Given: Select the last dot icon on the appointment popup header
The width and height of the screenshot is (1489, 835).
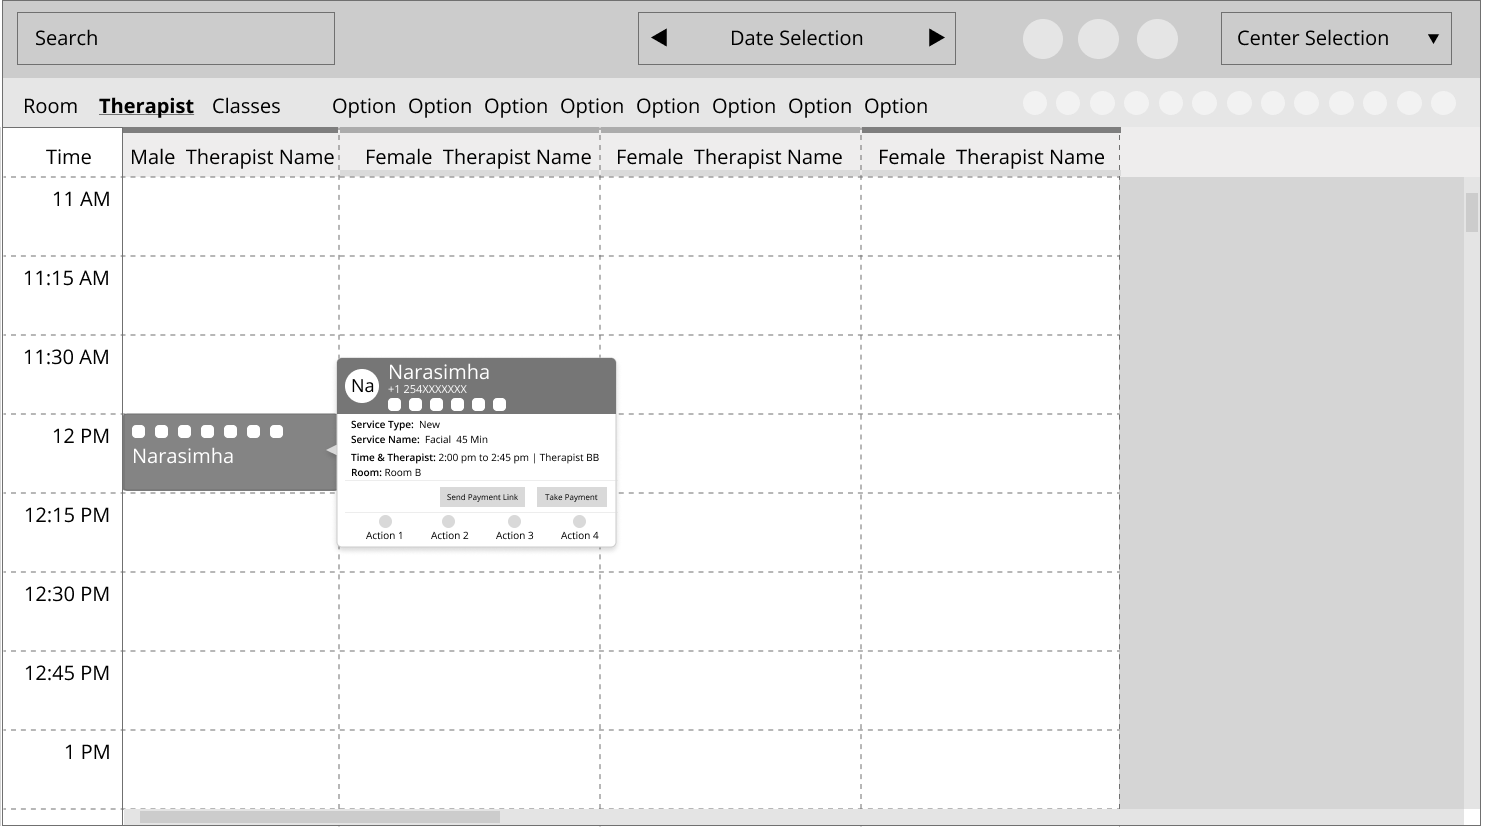Looking at the screenshot, I should (500, 404).
